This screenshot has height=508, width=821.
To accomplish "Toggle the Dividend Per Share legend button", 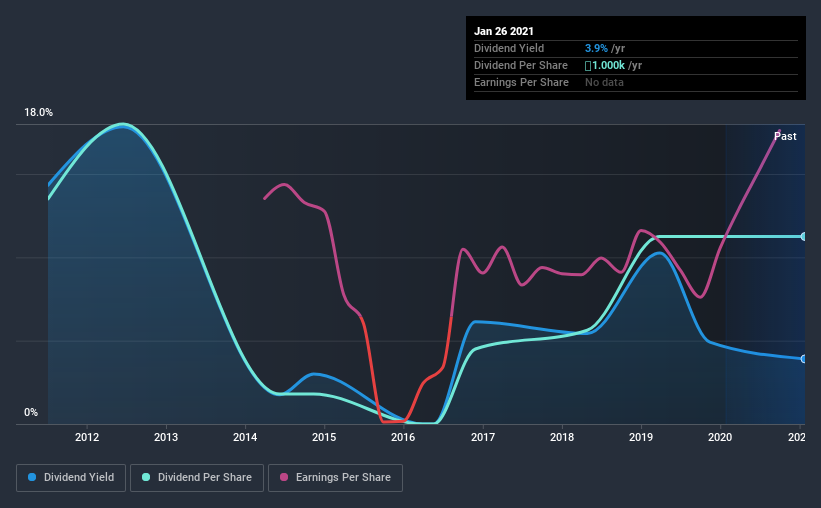I will point(197,478).
